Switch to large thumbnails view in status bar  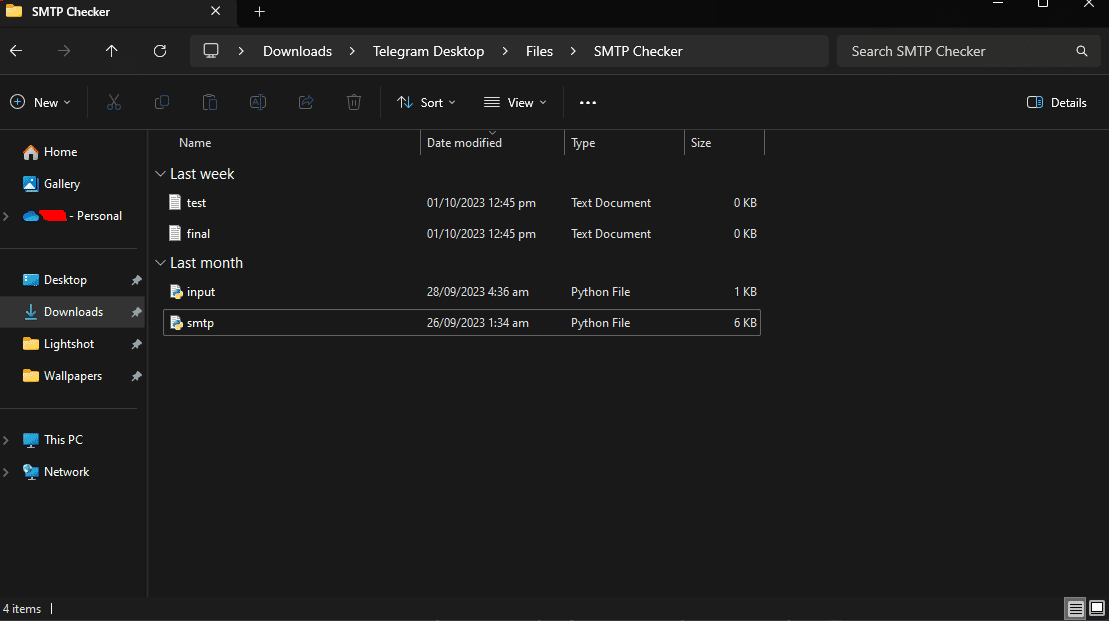[1097, 608]
